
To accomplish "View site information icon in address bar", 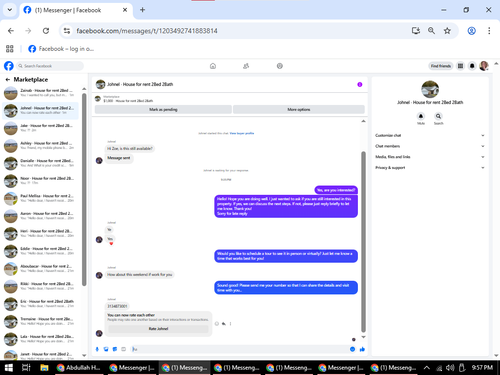I will click(x=67, y=31).
